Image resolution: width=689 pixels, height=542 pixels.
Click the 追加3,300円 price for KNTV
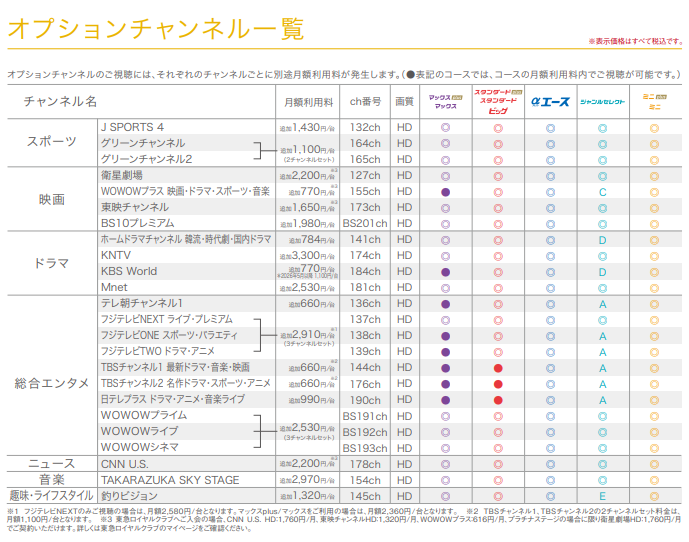[x=307, y=255]
